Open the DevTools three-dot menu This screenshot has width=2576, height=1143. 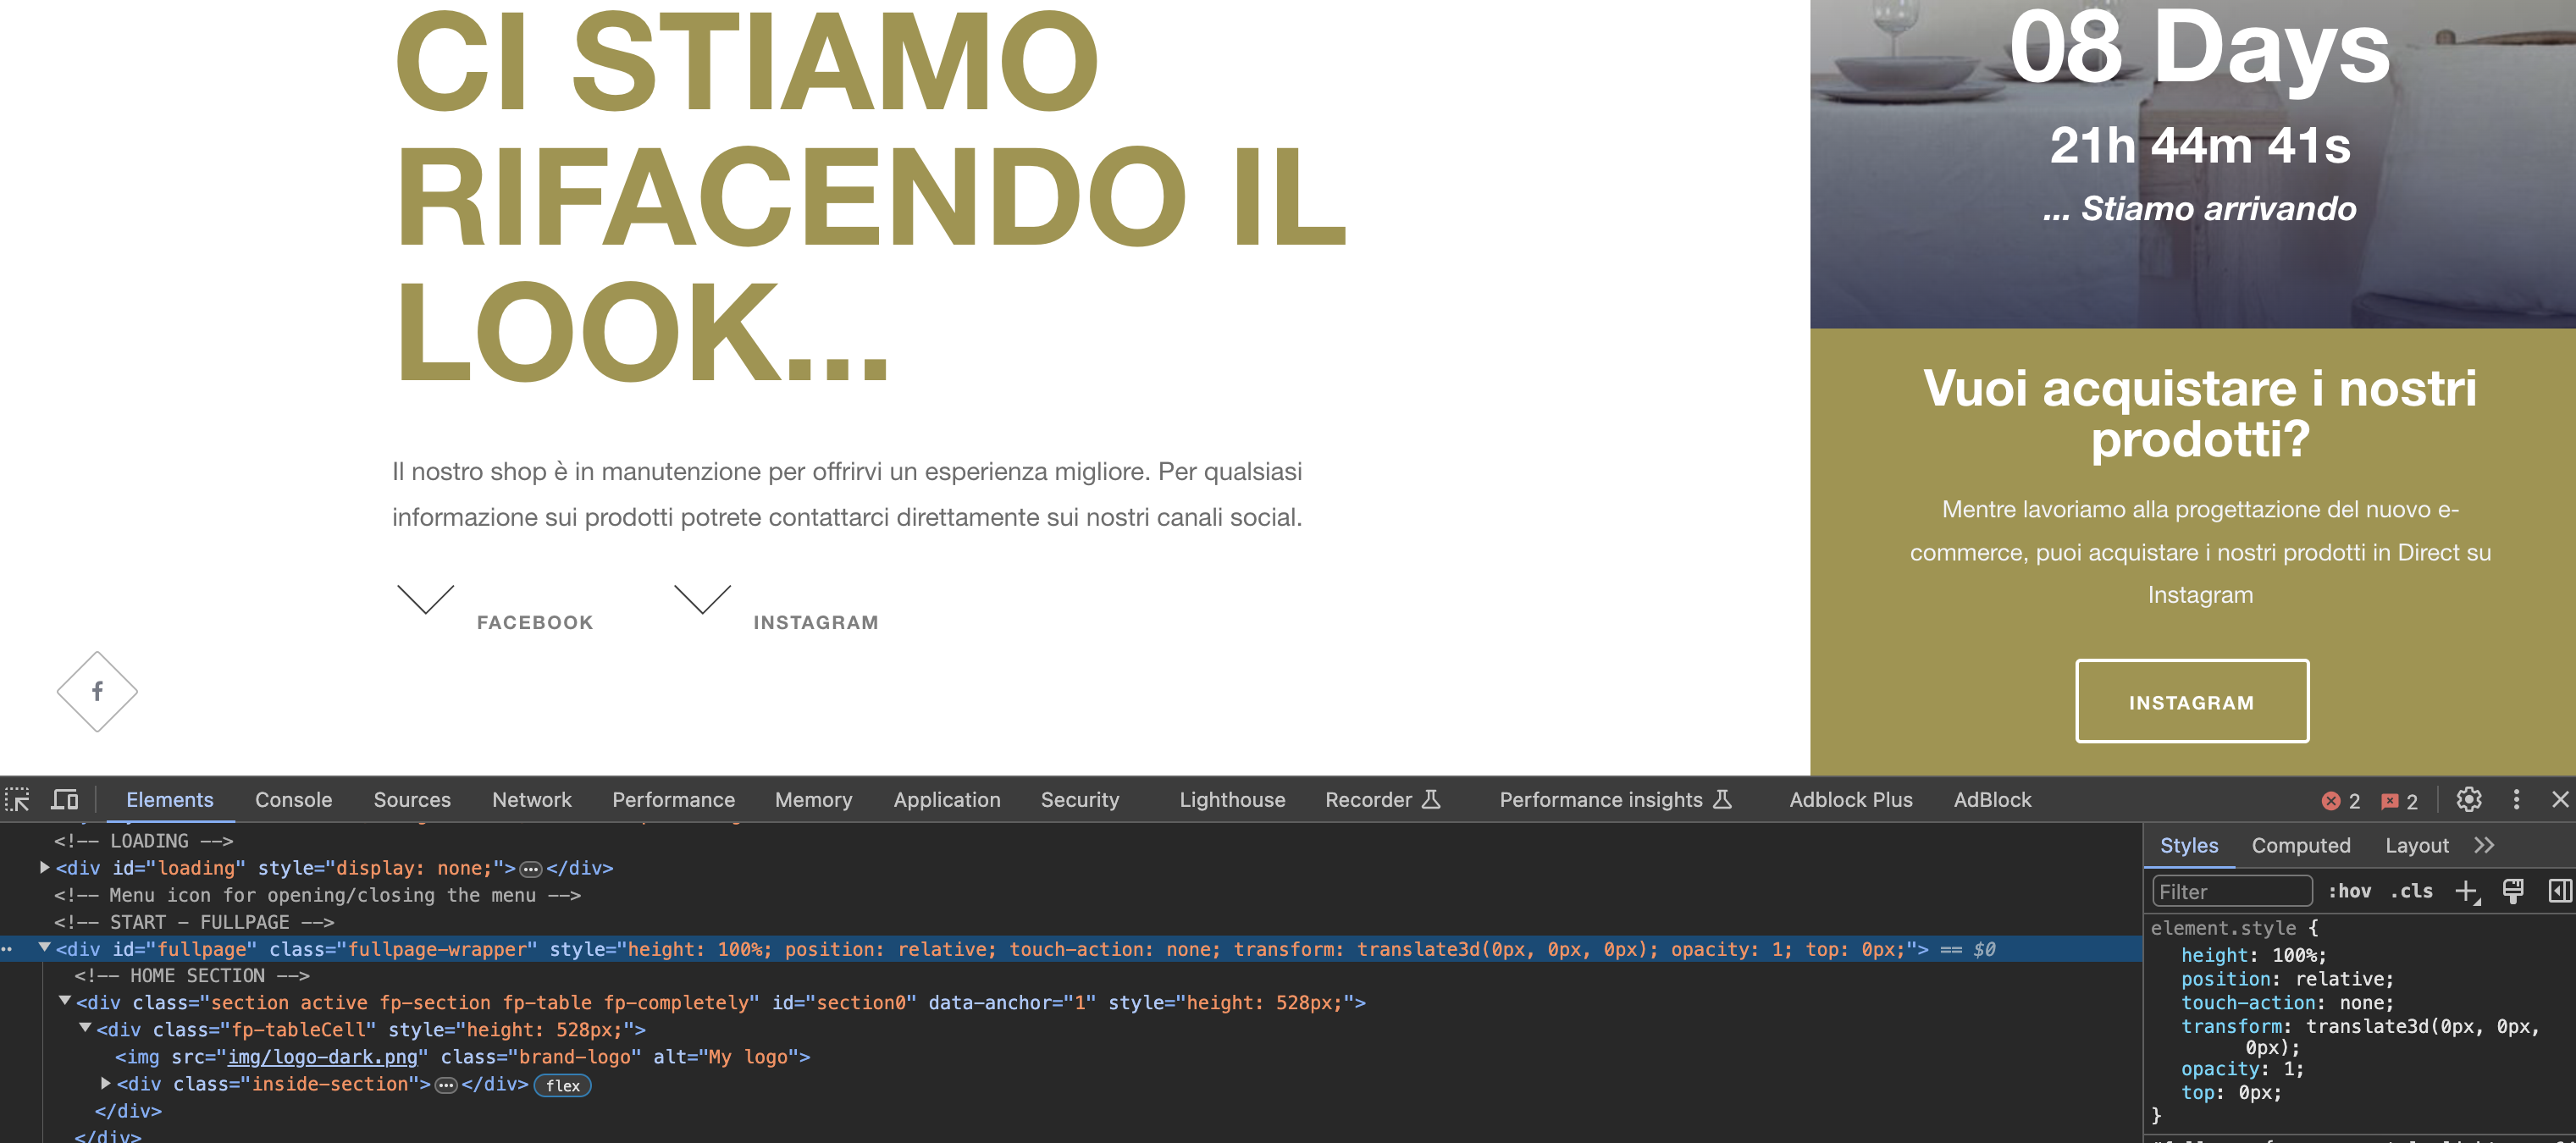[x=2517, y=800]
